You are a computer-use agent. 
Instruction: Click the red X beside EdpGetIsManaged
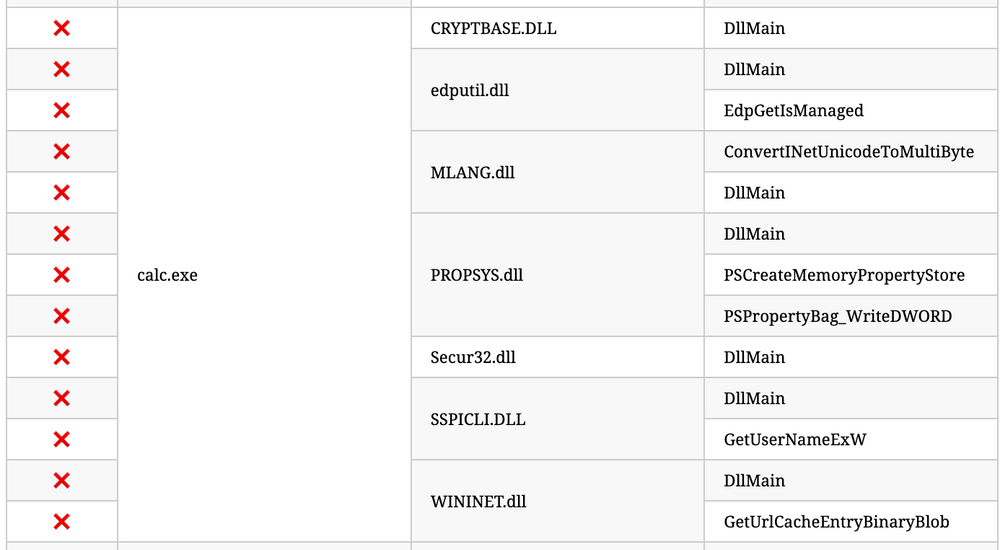point(61,110)
